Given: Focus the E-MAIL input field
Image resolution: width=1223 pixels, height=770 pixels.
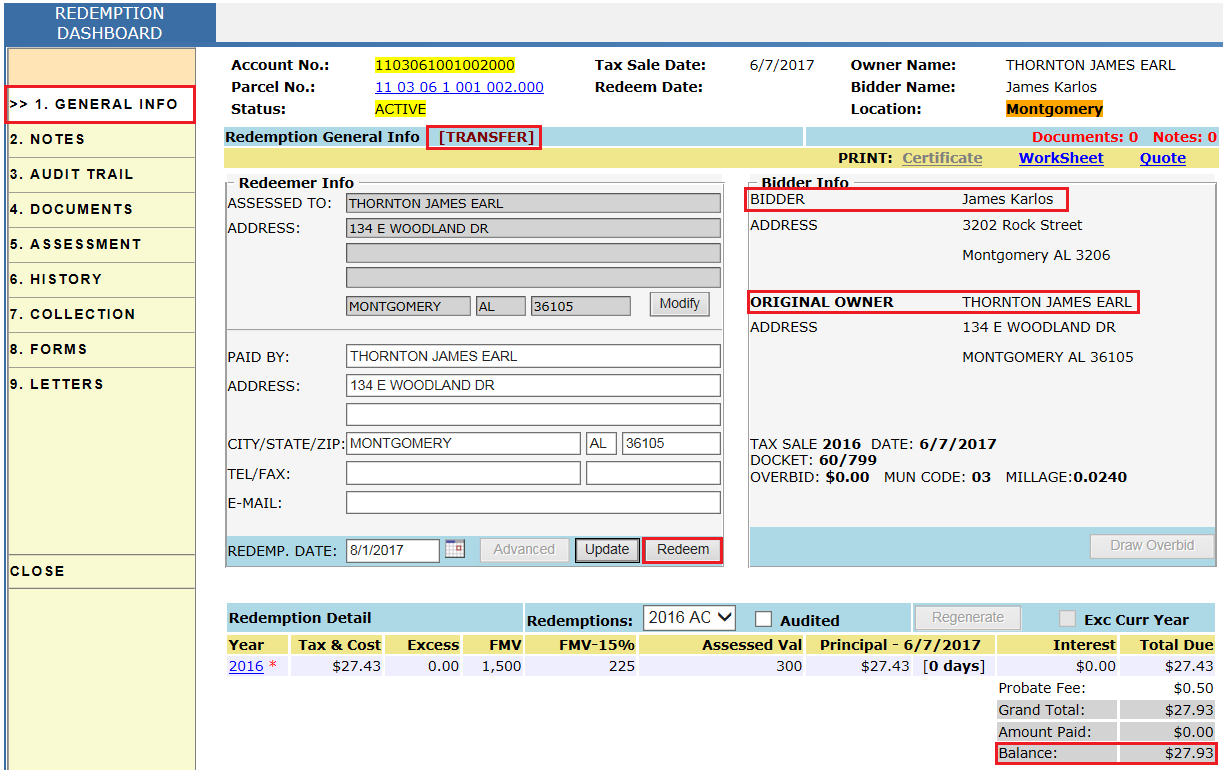Looking at the screenshot, I should (x=533, y=503).
